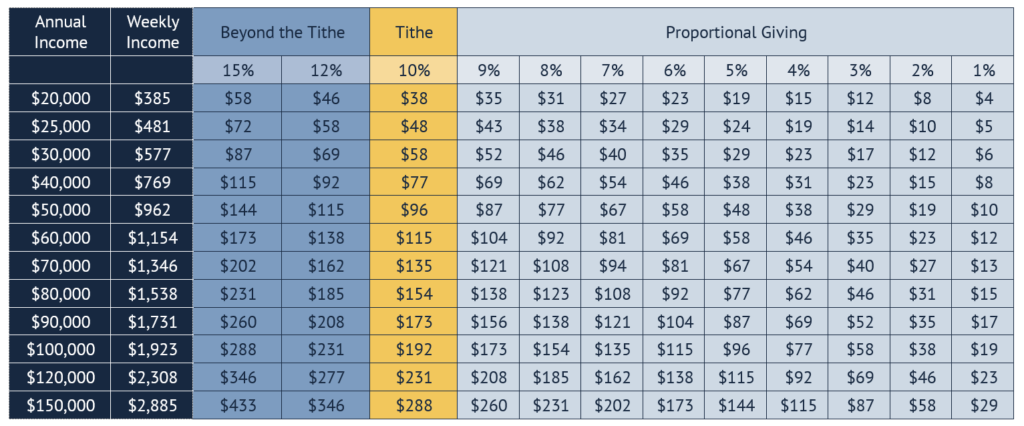This screenshot has width=1024, height=426.
Task: Click the $100,000 annual income cell
Action: 58,351
